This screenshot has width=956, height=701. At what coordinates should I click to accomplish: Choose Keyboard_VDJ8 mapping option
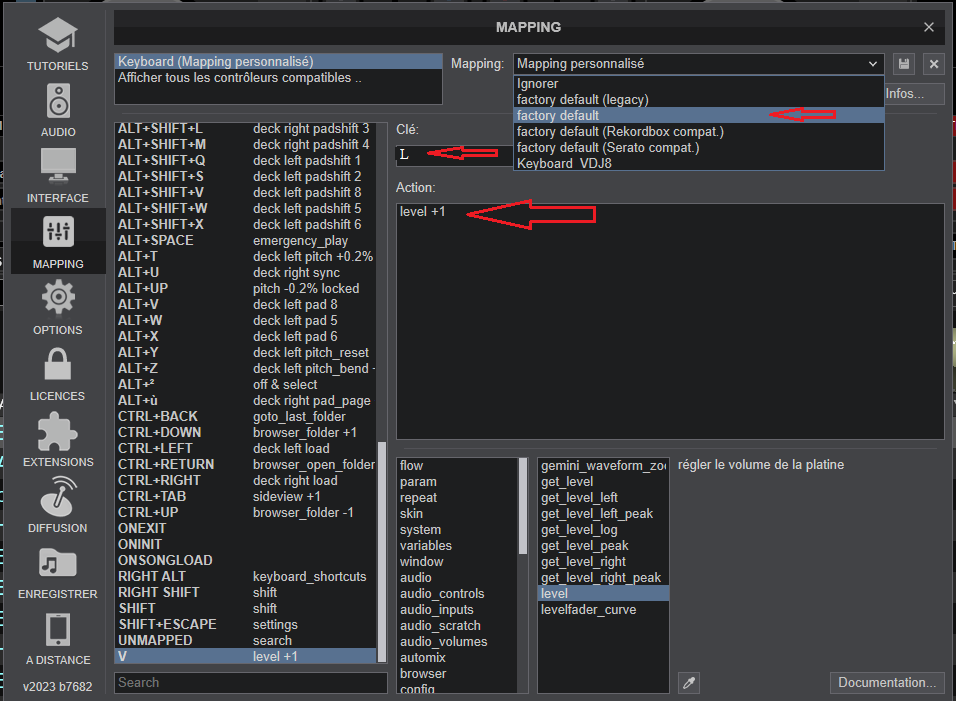(x=699, y=163)
